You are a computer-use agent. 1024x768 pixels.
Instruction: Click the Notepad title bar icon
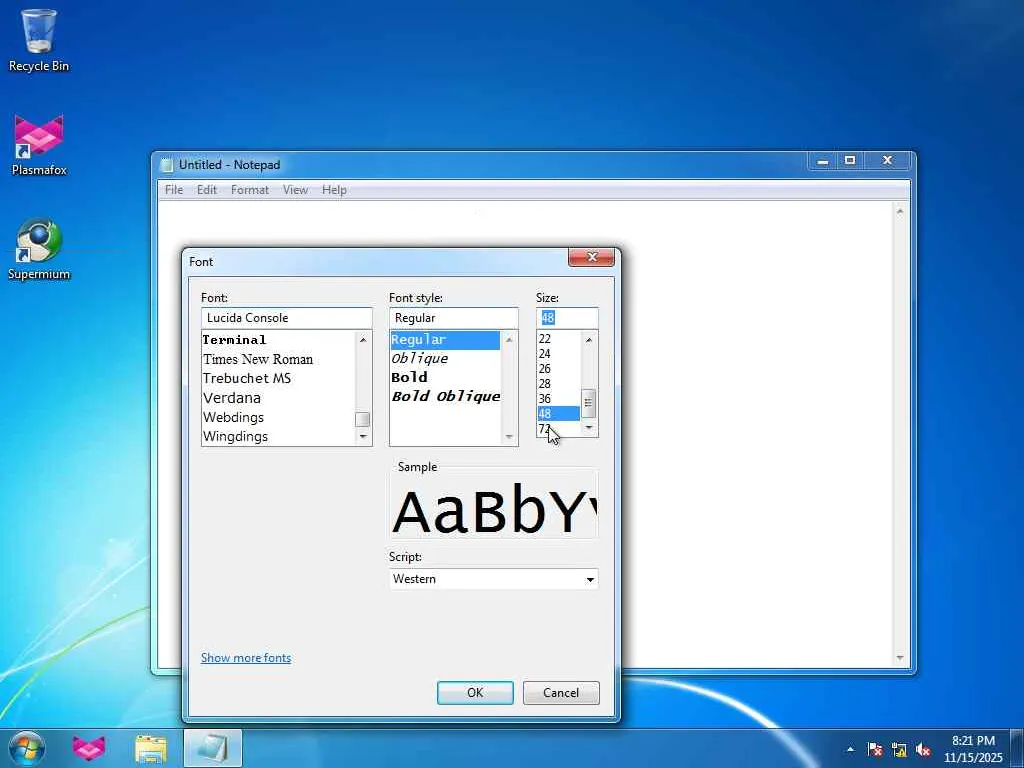click(x=167, y=165)
